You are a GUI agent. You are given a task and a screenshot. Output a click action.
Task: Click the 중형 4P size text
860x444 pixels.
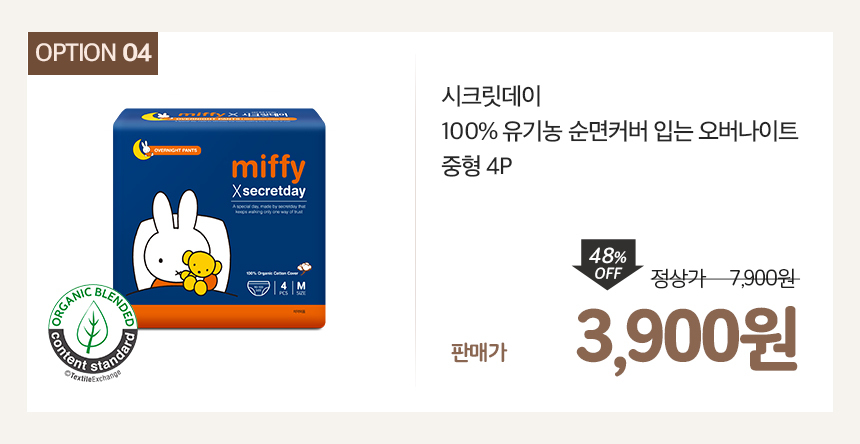coord(476,167)
